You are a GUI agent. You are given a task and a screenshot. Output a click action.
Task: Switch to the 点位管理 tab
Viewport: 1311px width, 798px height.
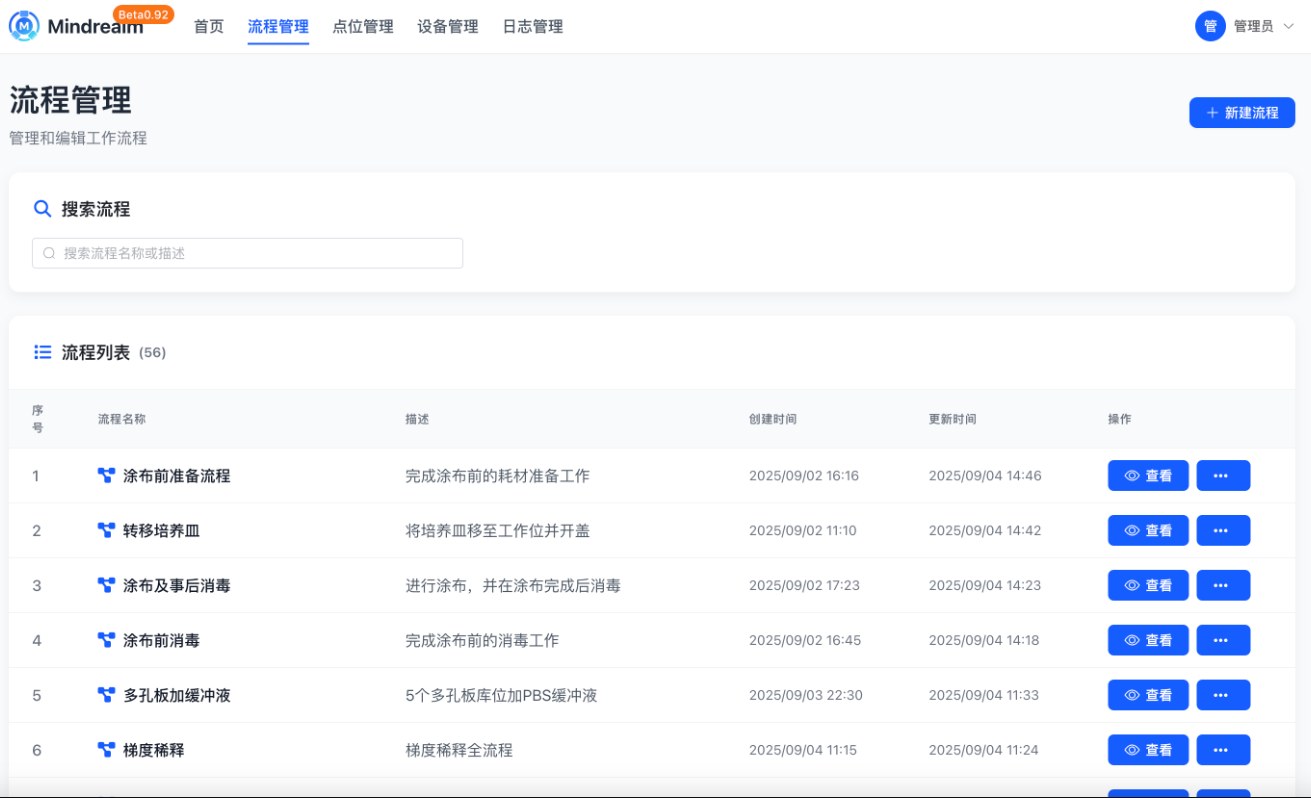[x=363, y=27]
